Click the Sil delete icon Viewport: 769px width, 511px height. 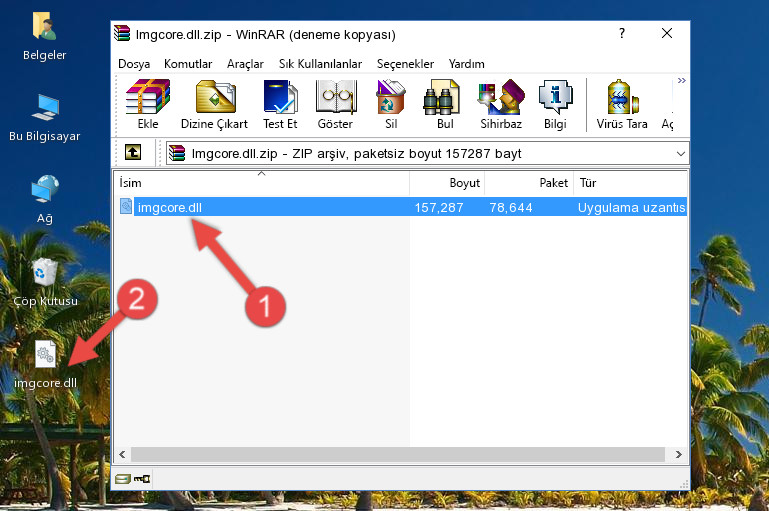click(x=391, y=104)
